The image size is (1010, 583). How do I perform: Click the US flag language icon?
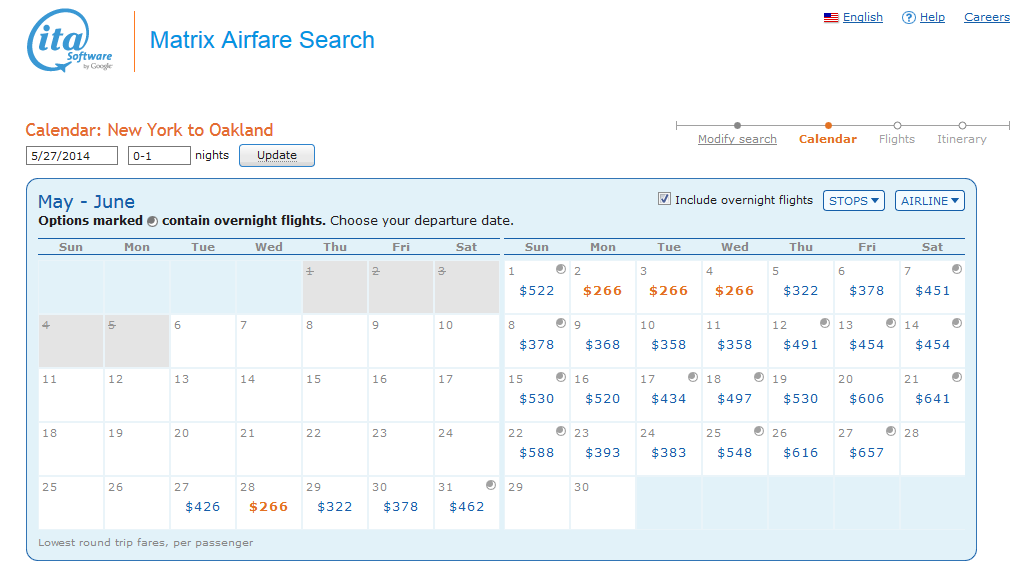(x=830, y=17)
